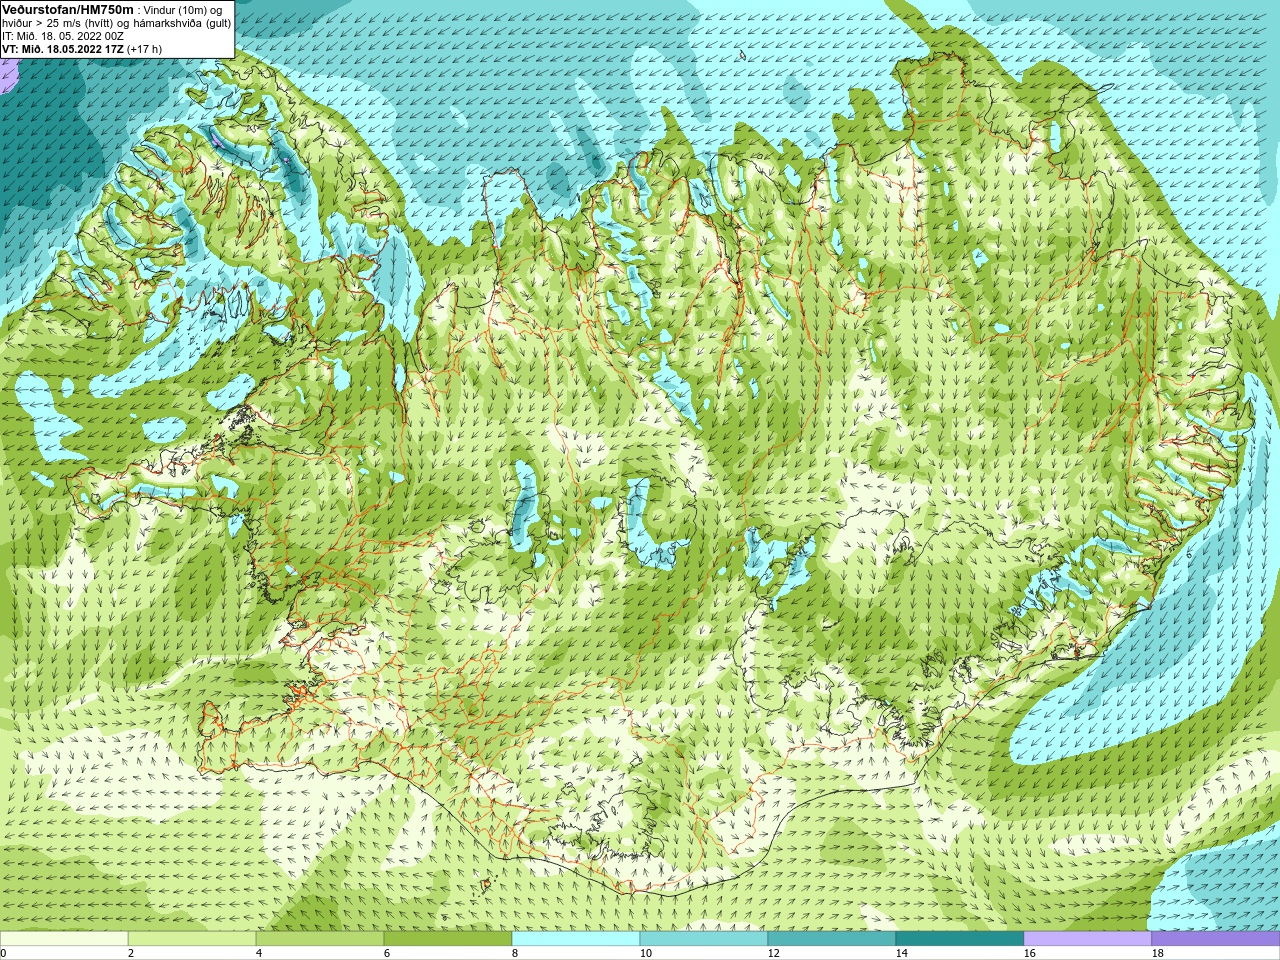Click the lavender 16–18 m/s legend swatch
This screenshot has width=1280, height=960.
[x=1088, y=939]
